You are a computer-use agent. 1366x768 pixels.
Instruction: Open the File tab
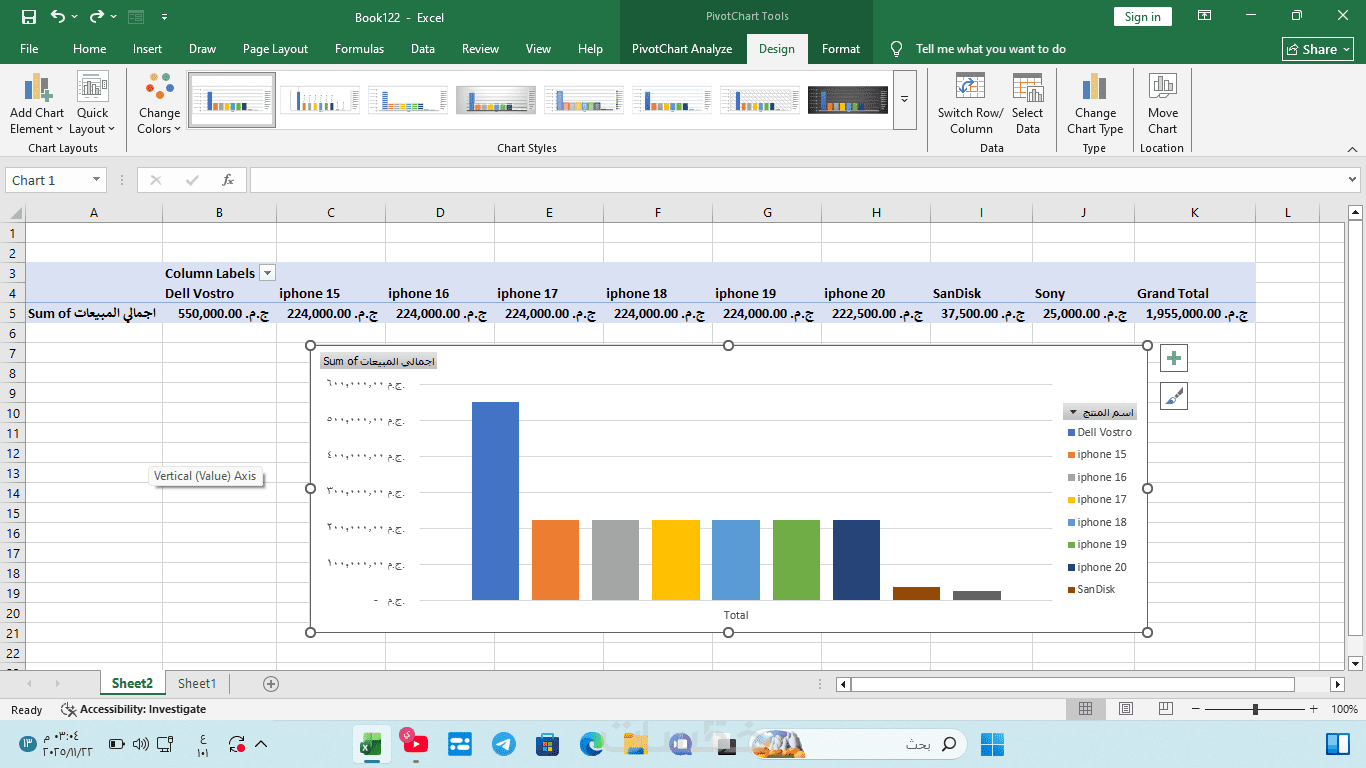tap(29, 49)
